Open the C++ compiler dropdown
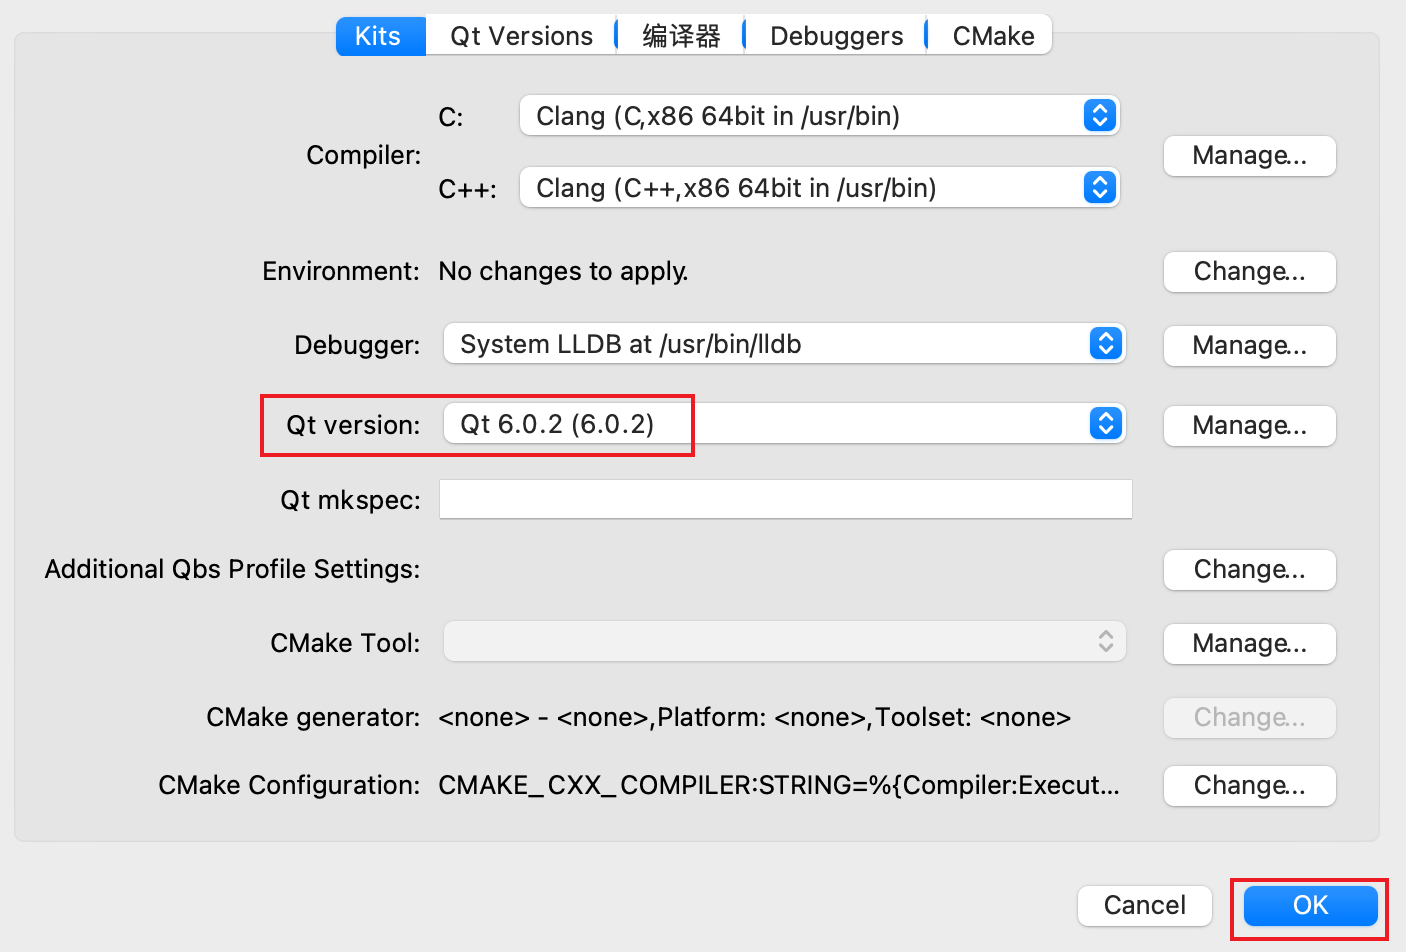This screenshot has width=1406, height=952. 818,188
